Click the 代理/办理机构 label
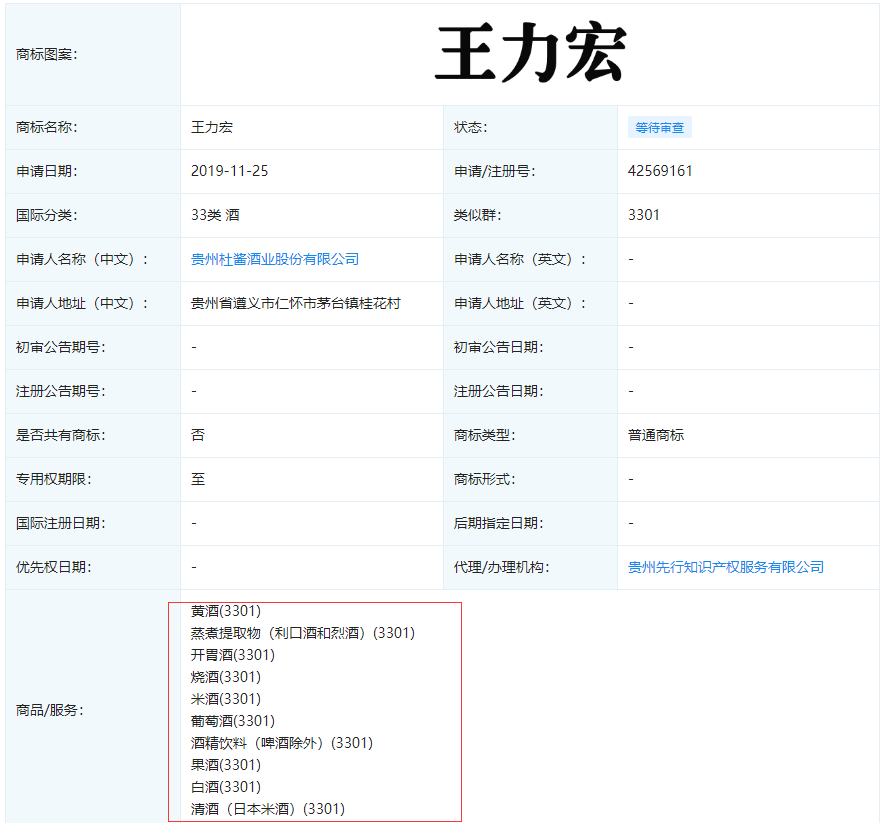Screen dimensions: 886x823 [x=502, y=567]
